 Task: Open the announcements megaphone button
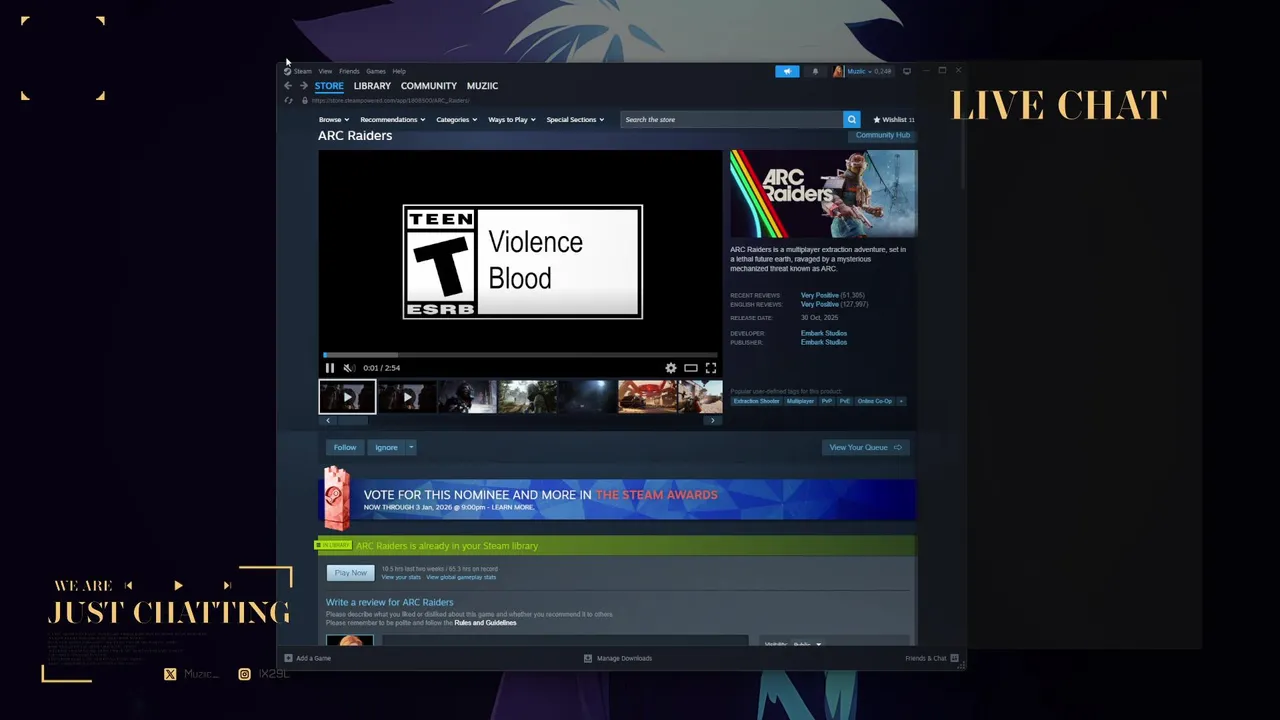[787, 71]
